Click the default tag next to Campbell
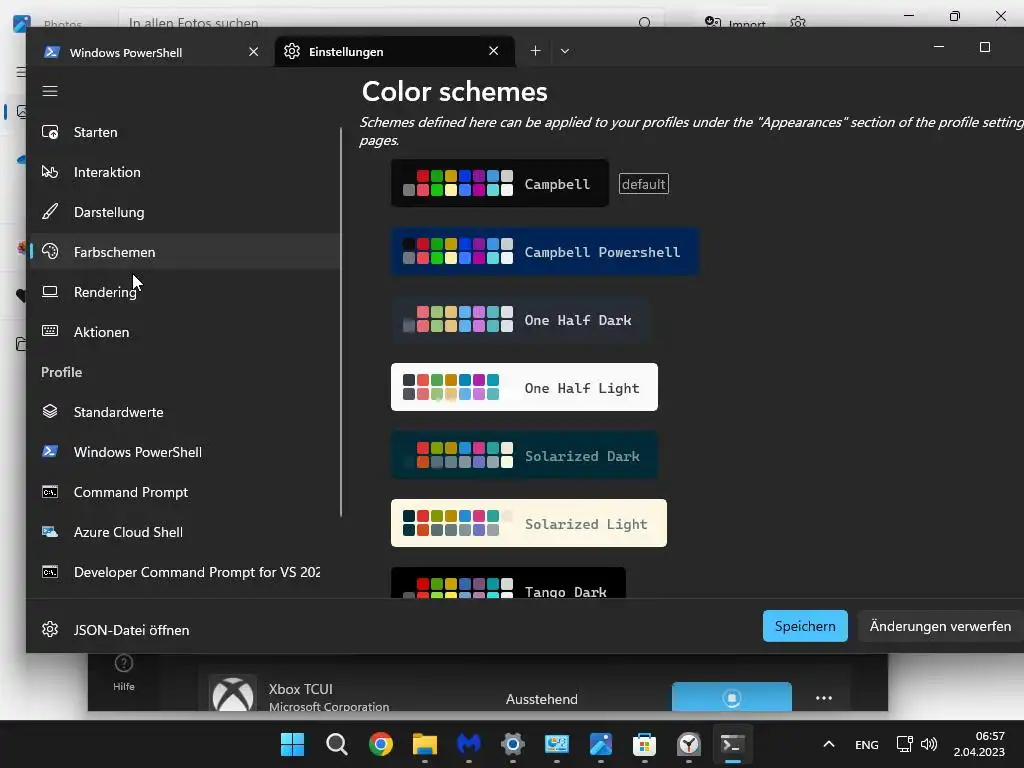Screen dimensions: 1024x768 tap(643, 184)
